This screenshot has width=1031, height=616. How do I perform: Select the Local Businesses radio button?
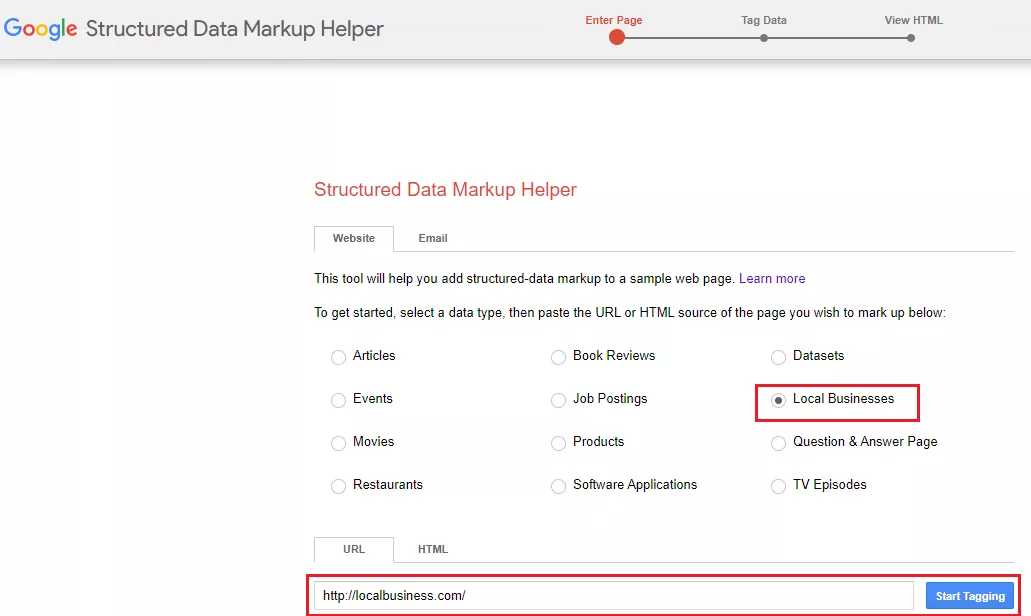pos(778,400)
